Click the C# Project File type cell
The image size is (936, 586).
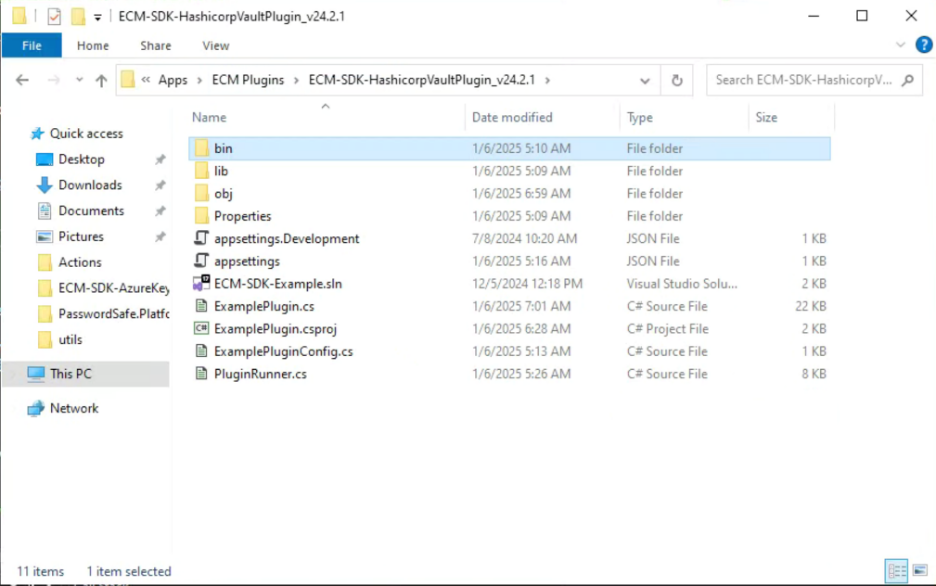(x=667, y=329)
